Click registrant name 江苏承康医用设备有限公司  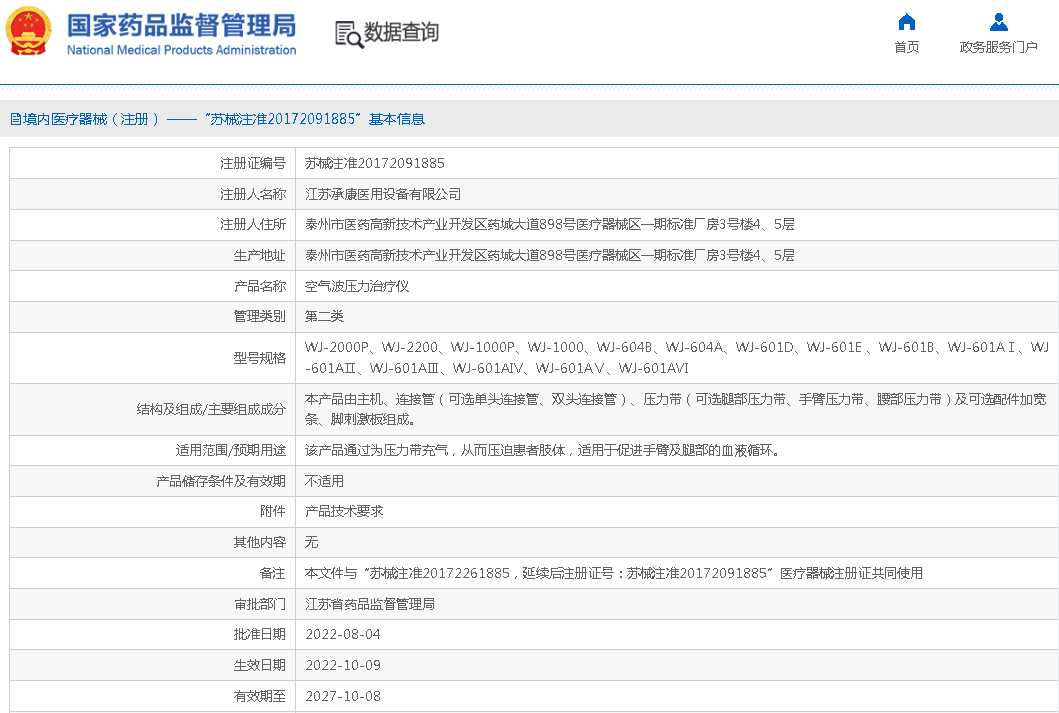pos(382,194)
